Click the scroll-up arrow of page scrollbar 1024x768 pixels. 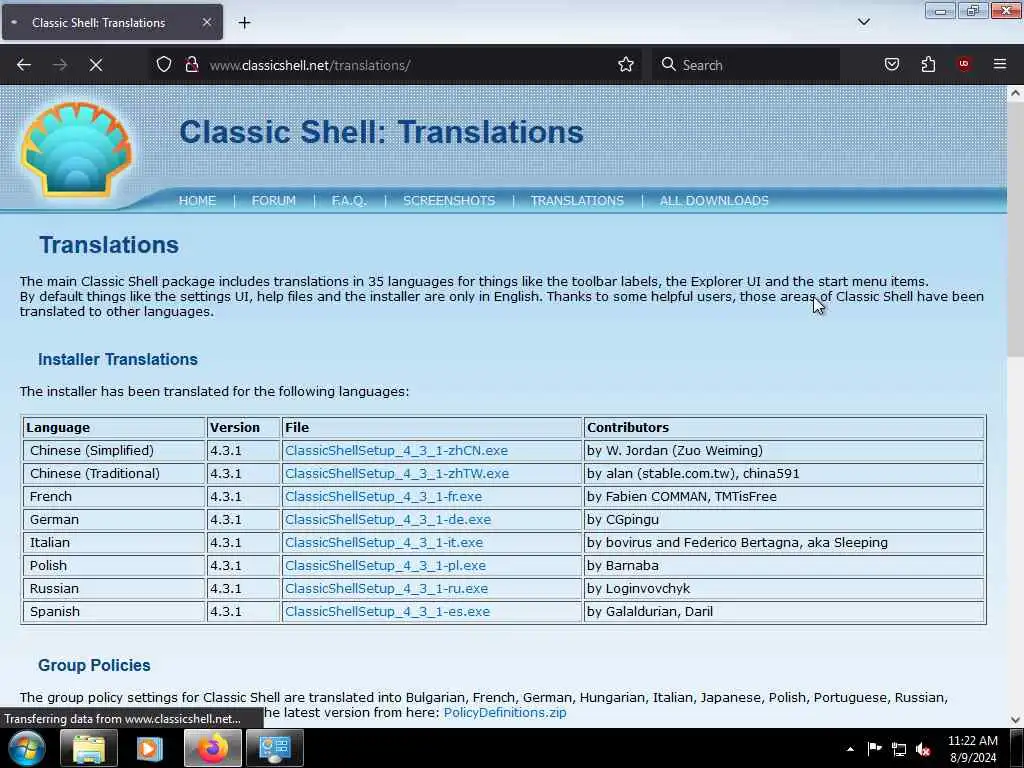(1016, 93)
